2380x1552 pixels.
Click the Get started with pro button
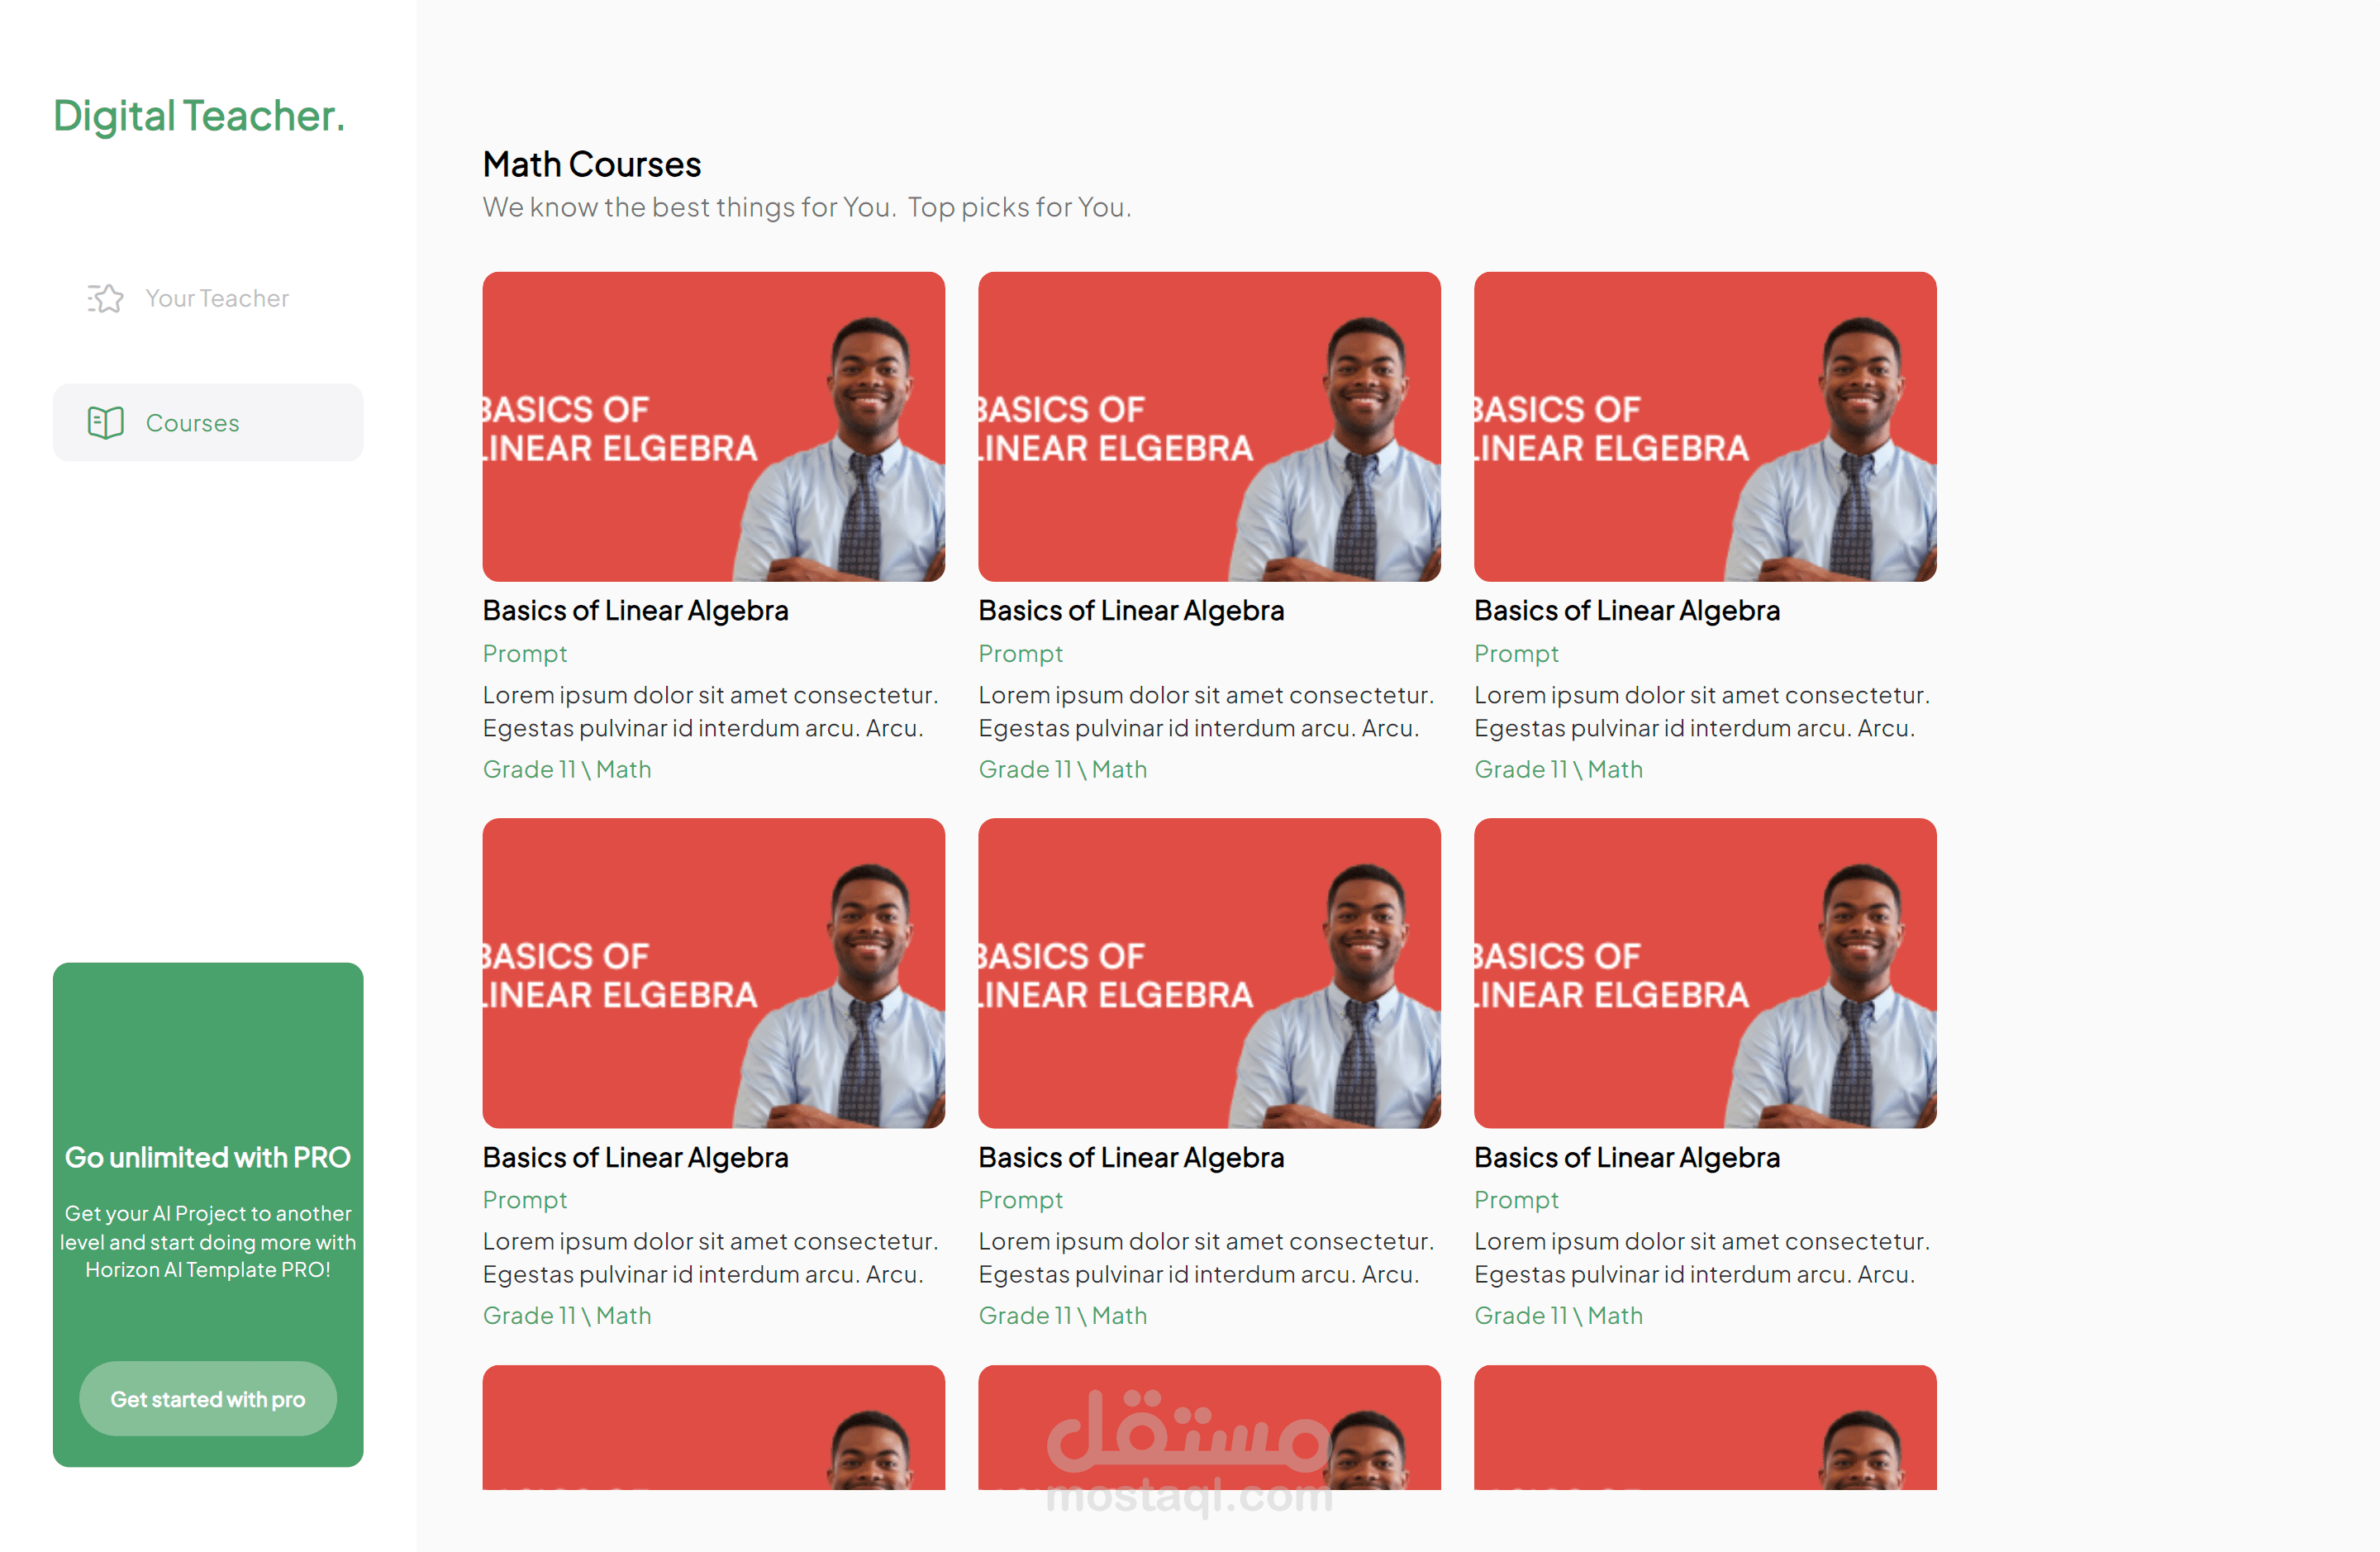[208, 1399]
